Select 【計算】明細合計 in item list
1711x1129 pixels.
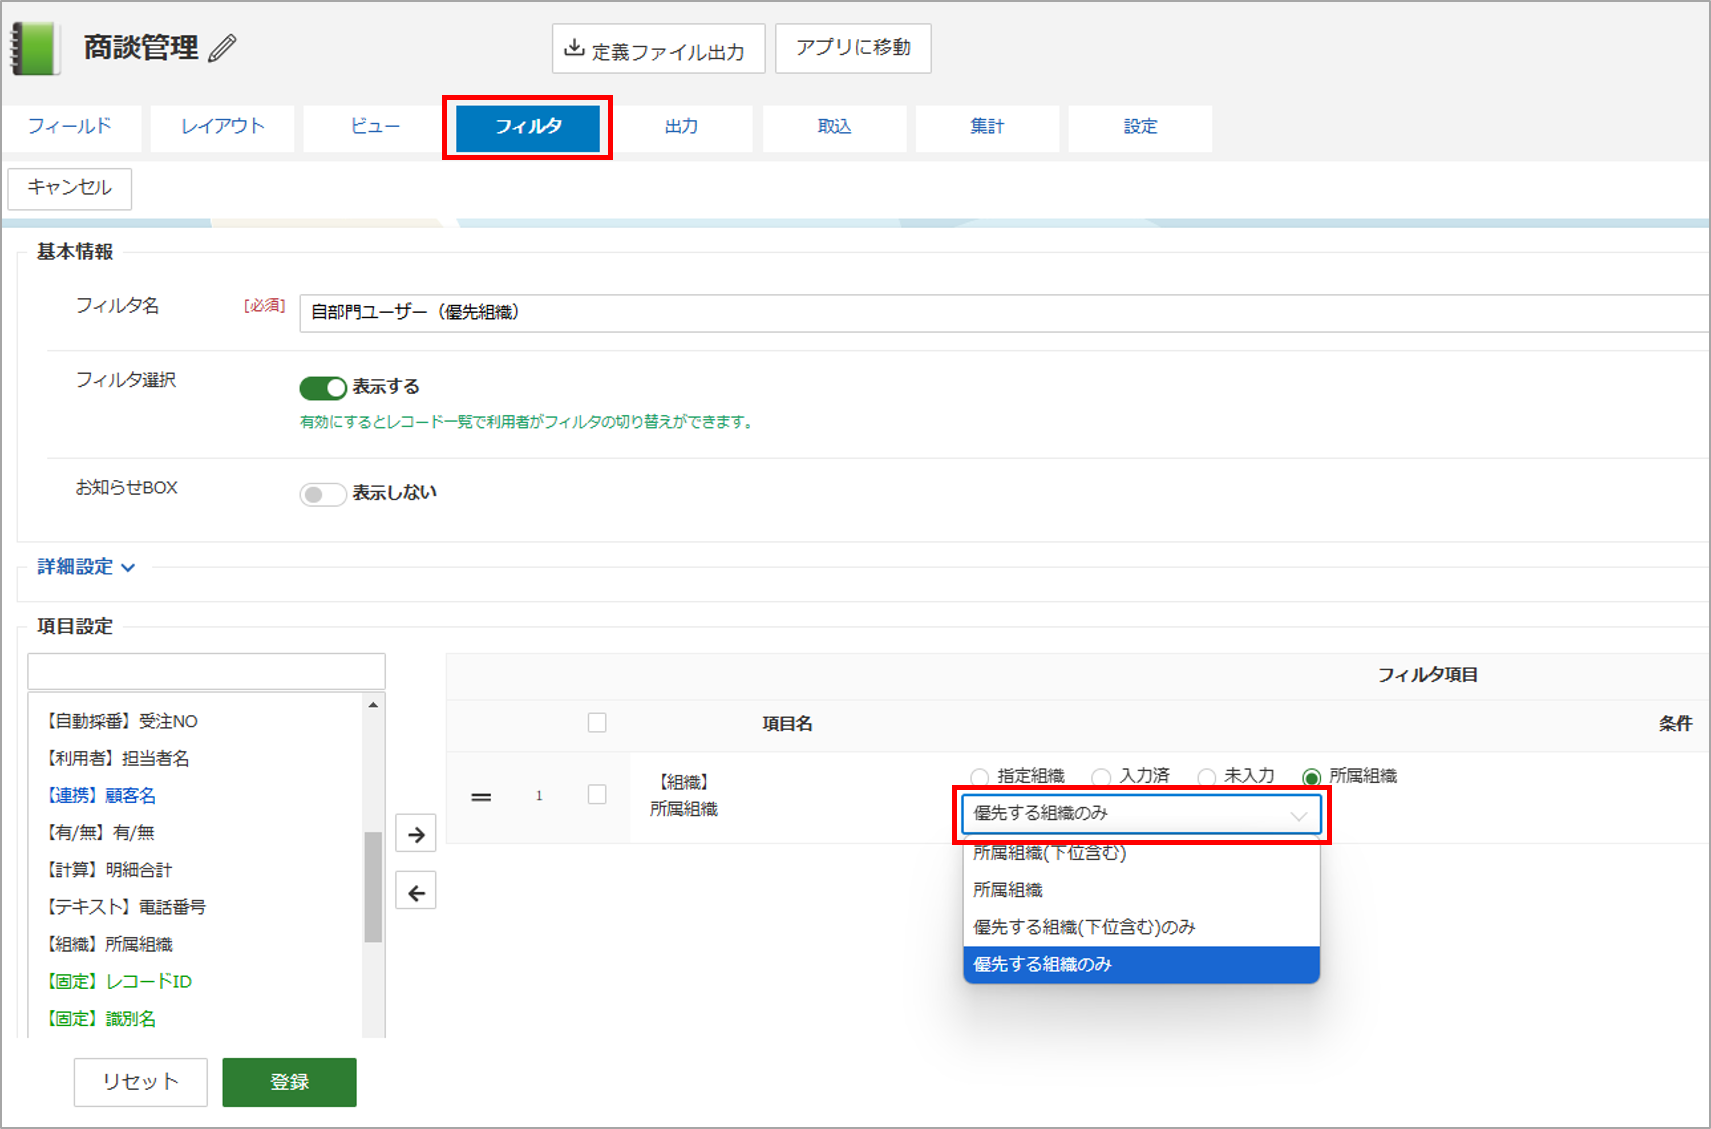tap(108, 870)
